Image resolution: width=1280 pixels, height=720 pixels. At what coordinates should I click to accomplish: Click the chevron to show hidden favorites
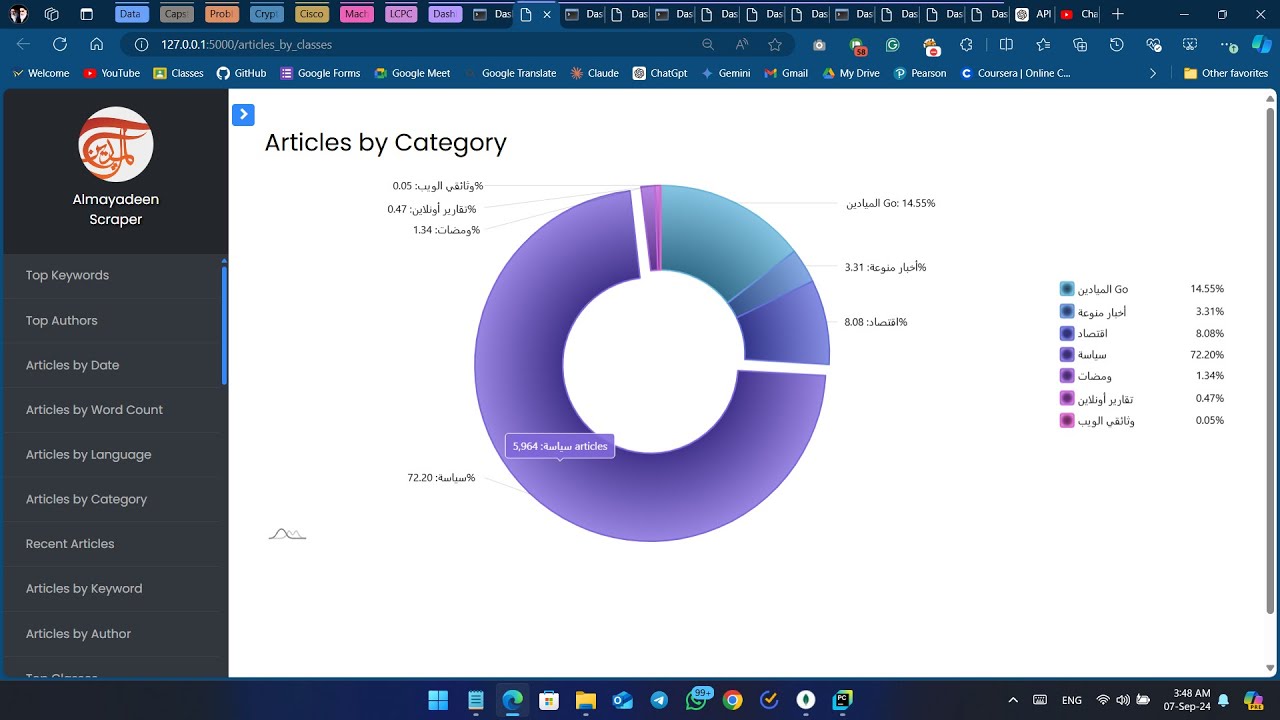(x=1153, y=72)
